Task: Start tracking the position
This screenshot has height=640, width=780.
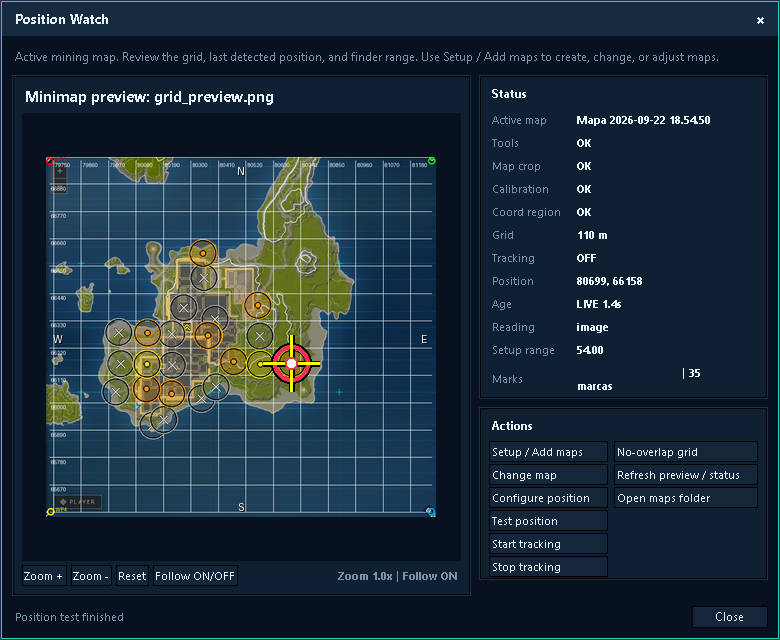Action: [x=548, y=544]
